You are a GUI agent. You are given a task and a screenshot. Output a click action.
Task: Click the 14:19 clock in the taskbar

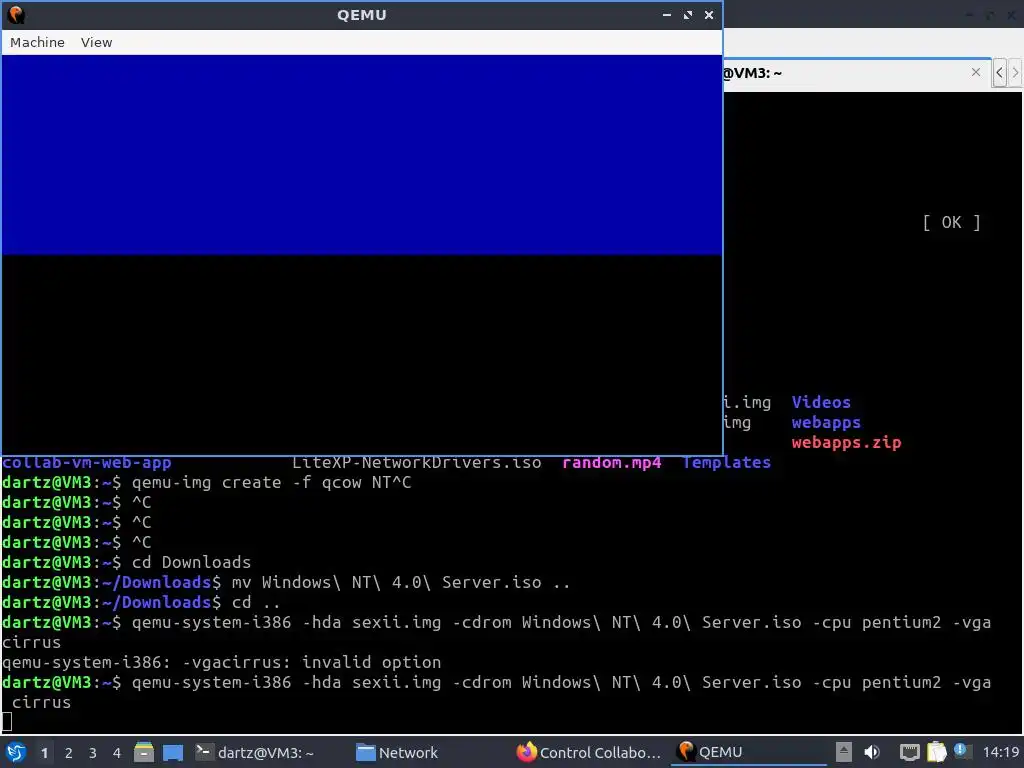[x=1000, y=752]
